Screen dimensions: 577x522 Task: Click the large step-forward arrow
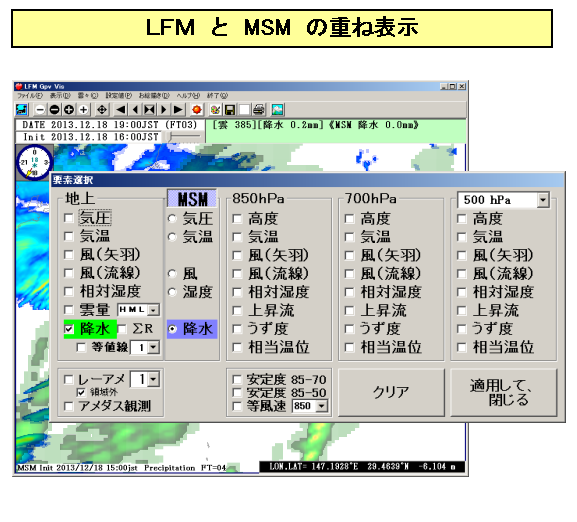tap(178, 110)
